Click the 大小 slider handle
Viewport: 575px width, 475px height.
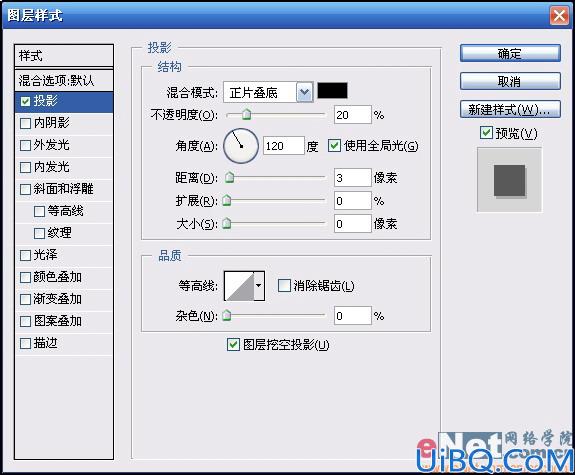point(227,223)
